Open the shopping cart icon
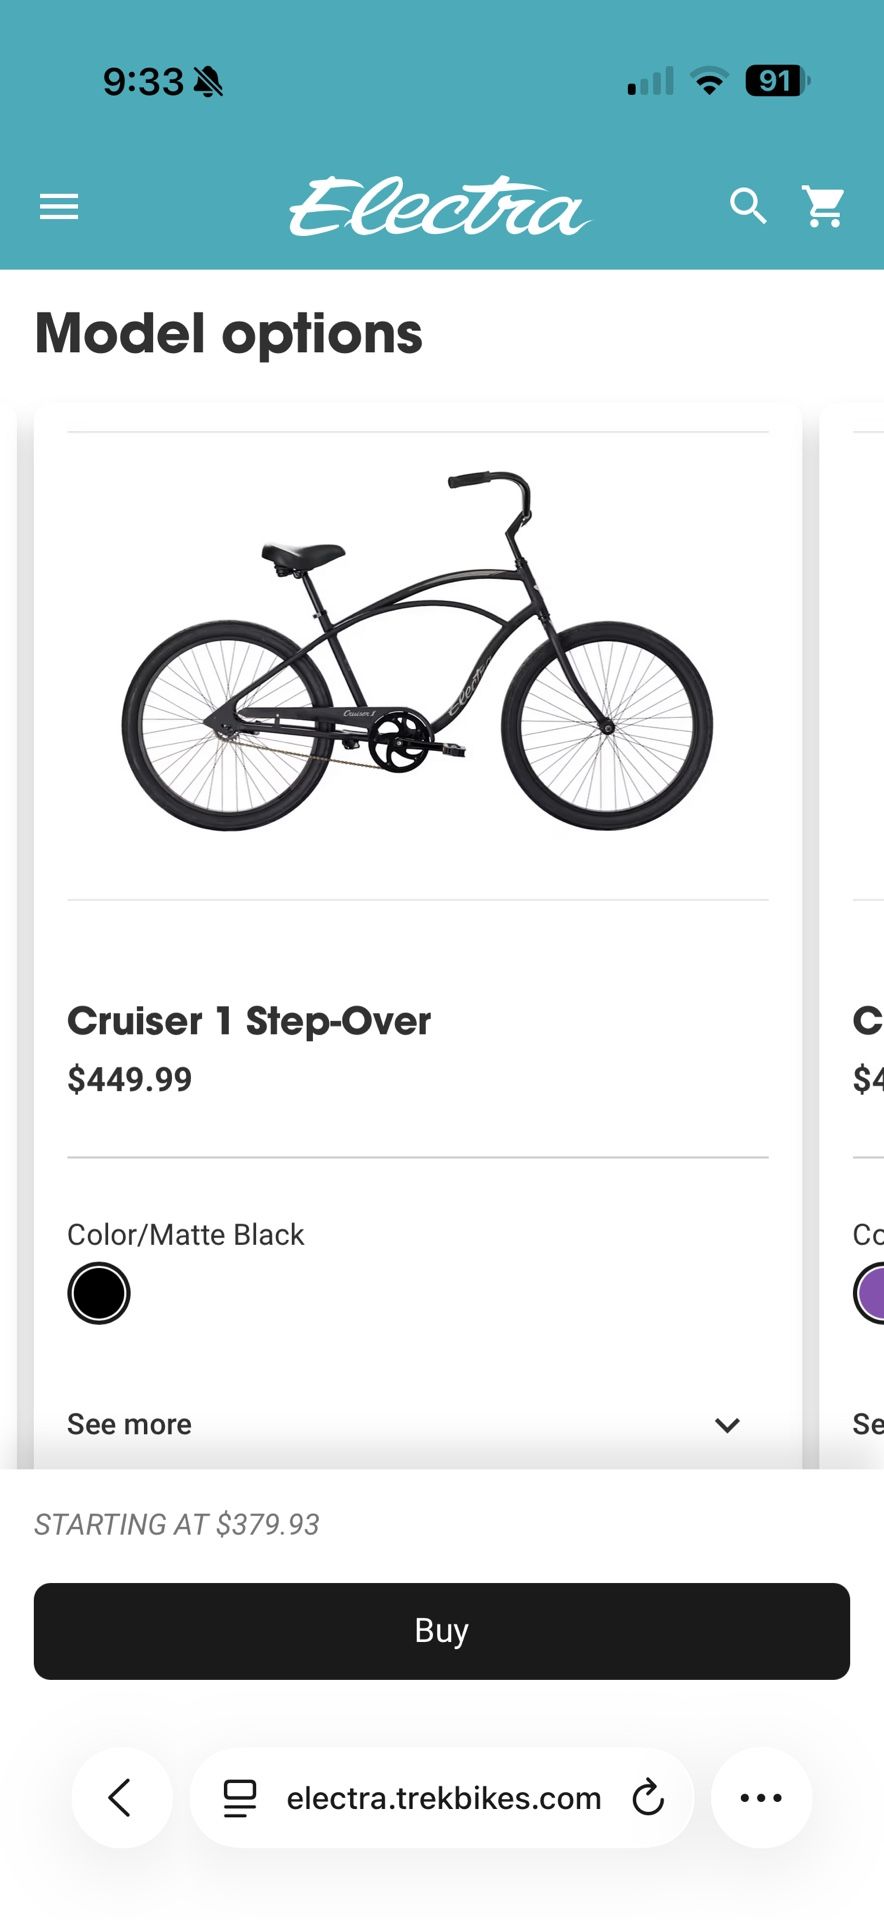Viewport: 884px width, 1920px height. [x=823, y=206]
